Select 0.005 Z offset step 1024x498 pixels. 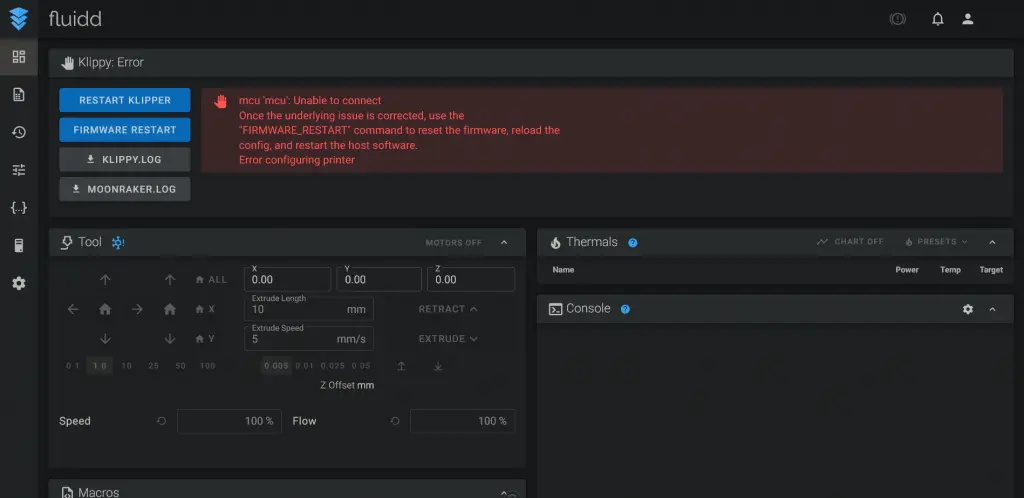[276, 366]
